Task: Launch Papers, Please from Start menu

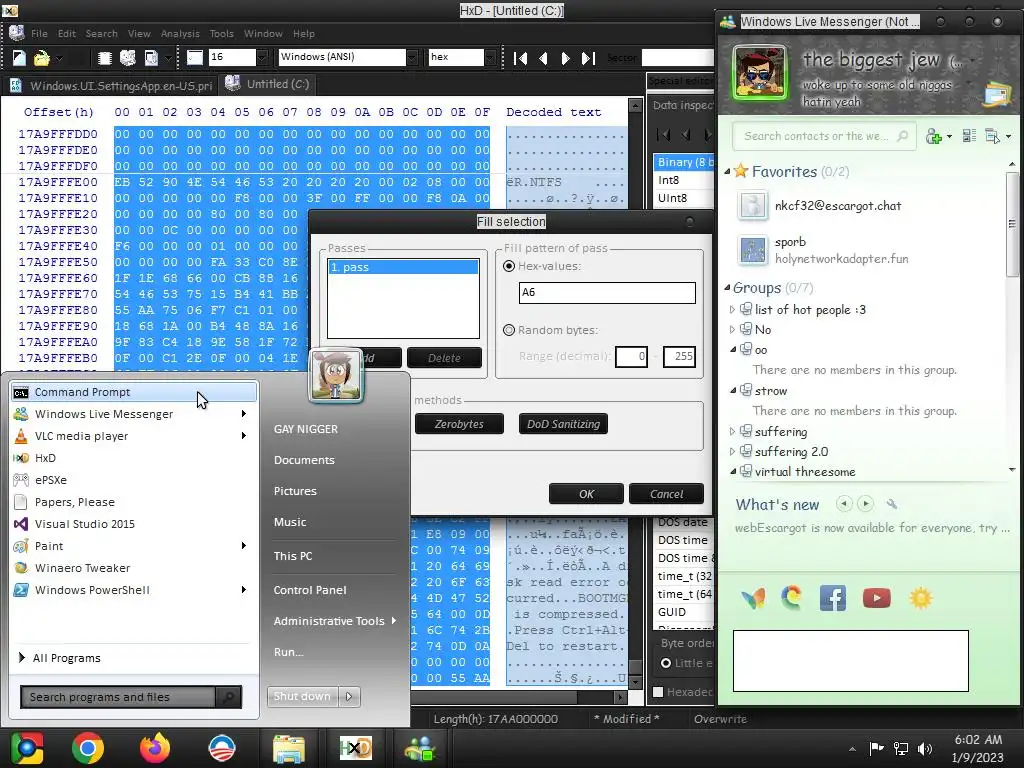Action: point(74,502)
